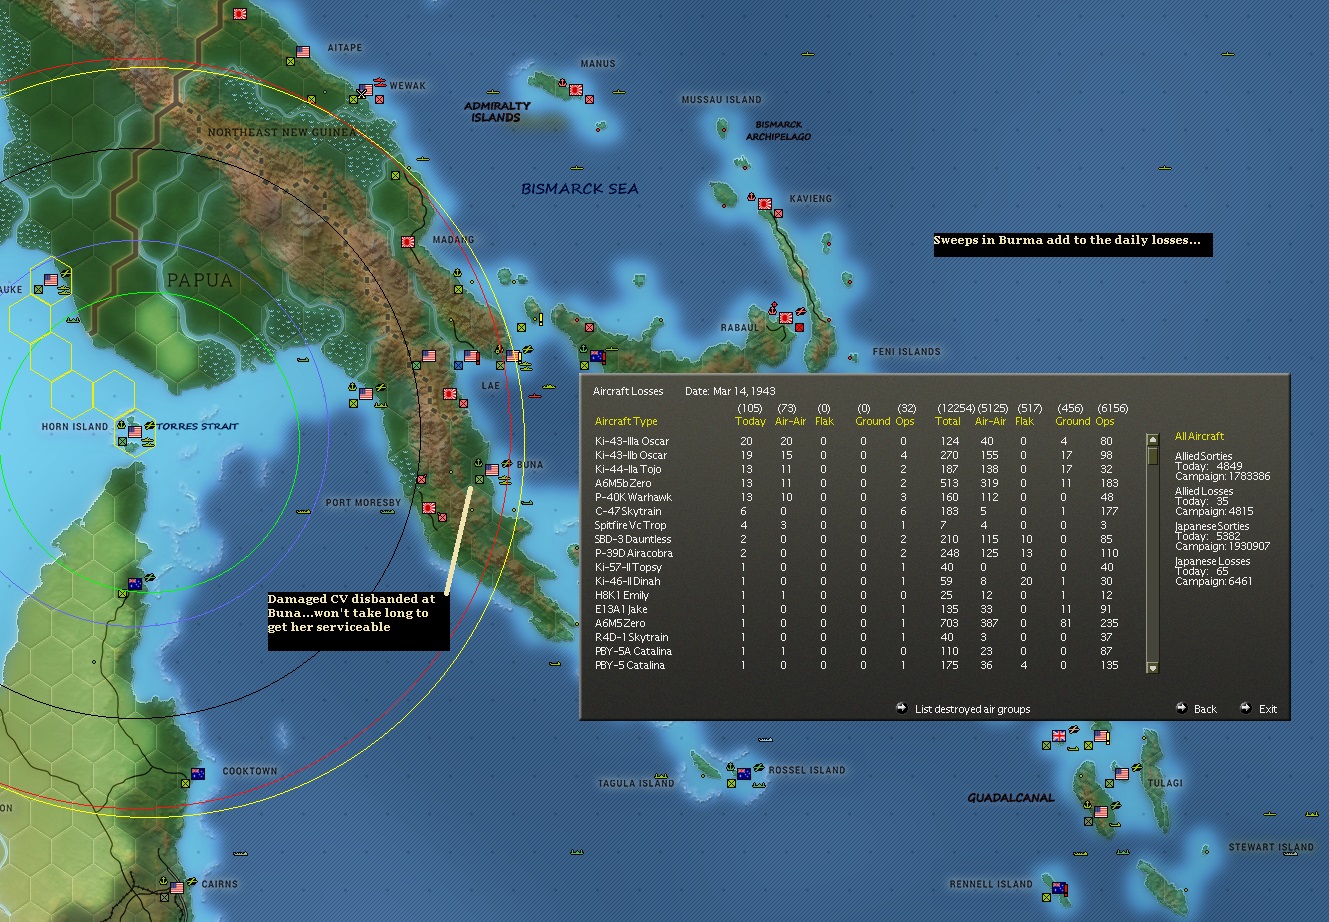1329x922 pixels.
Task: Click the Sweeps in Burma note box
Action: point(1073,245)
